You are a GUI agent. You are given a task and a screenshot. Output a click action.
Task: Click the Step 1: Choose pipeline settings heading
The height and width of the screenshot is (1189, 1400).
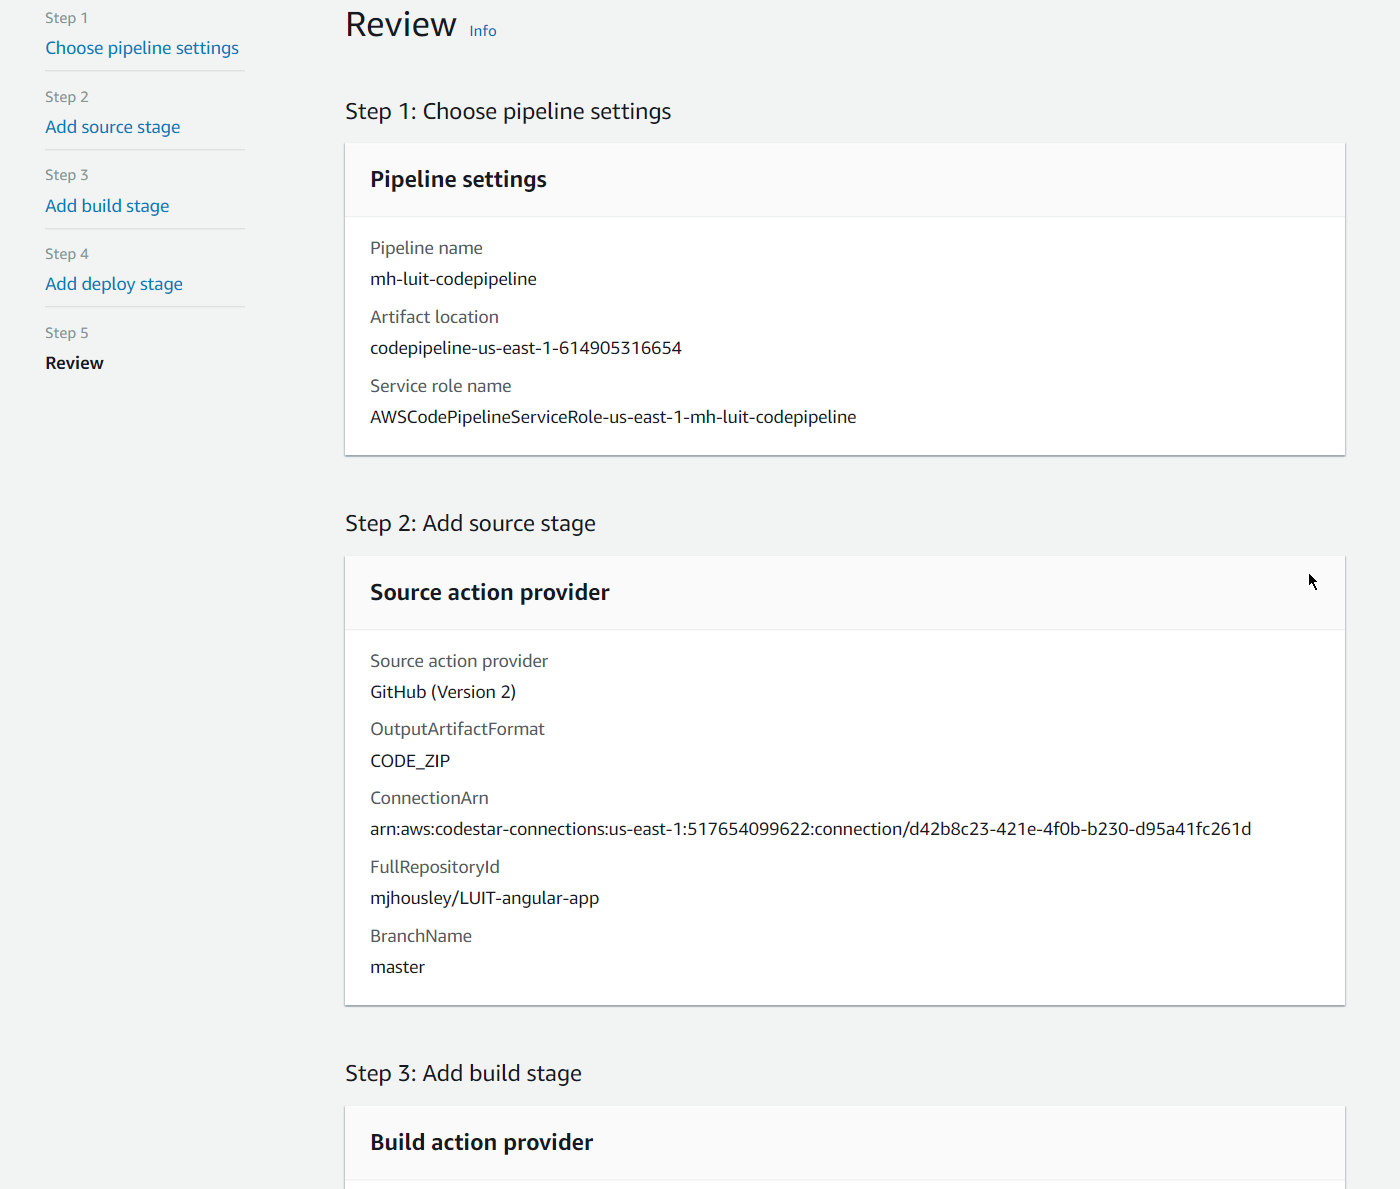[x=508, y=112]
